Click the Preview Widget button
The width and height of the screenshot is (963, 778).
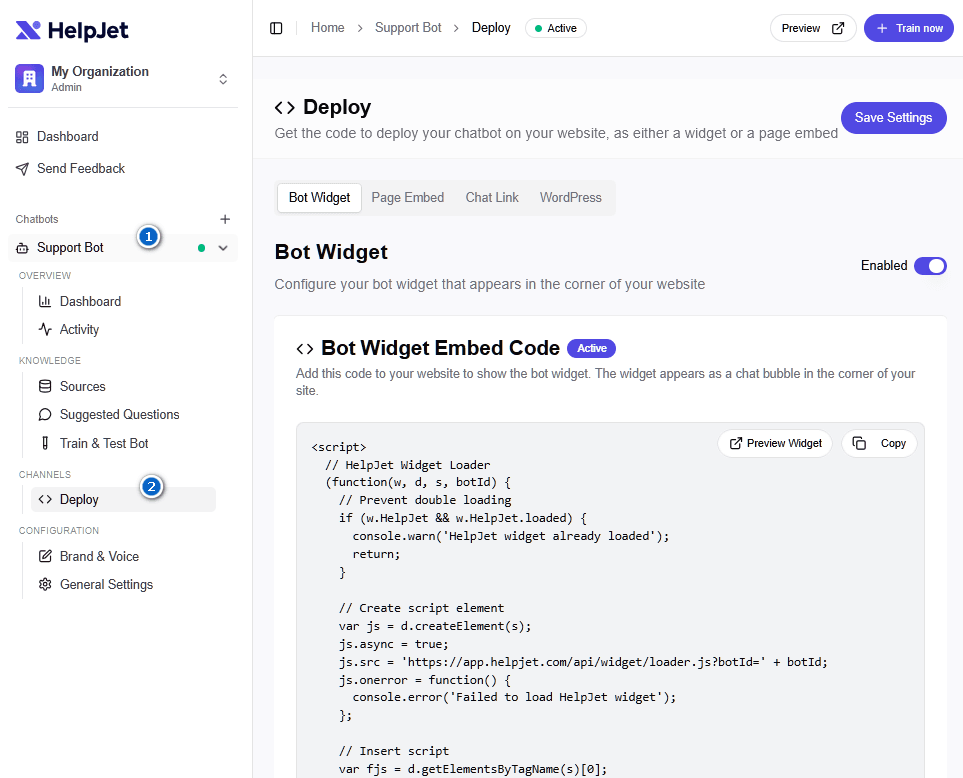pos(774,443)
